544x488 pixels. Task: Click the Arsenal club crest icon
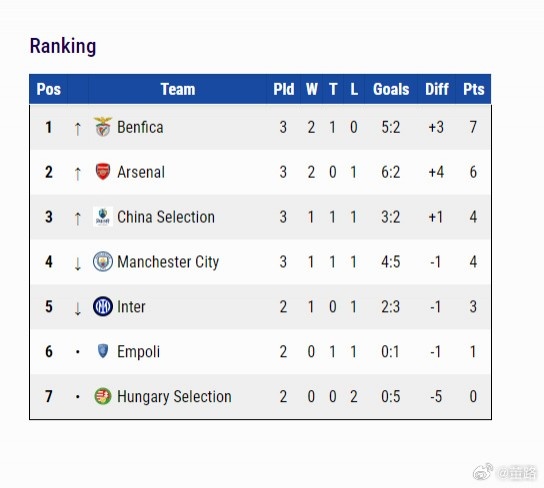(x=103, y=171)
